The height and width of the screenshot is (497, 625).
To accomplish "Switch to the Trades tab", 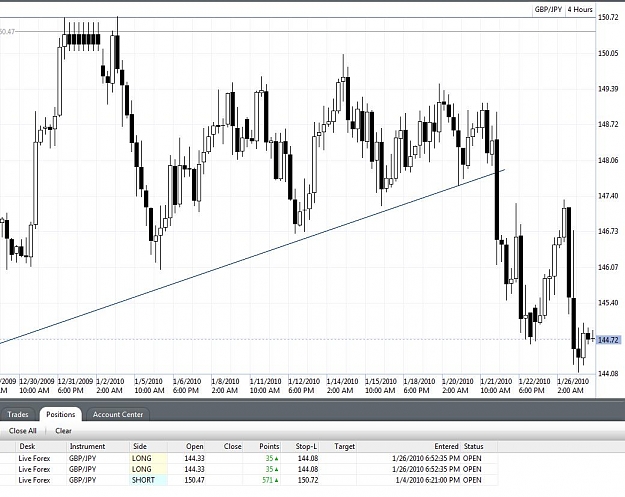I will pos(18,414).
